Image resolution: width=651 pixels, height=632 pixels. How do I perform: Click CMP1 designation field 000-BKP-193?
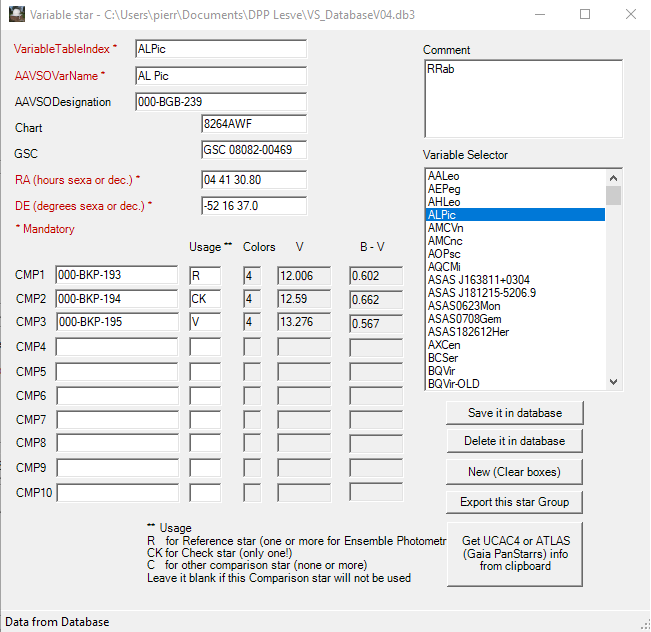click(x=117, y=275)
